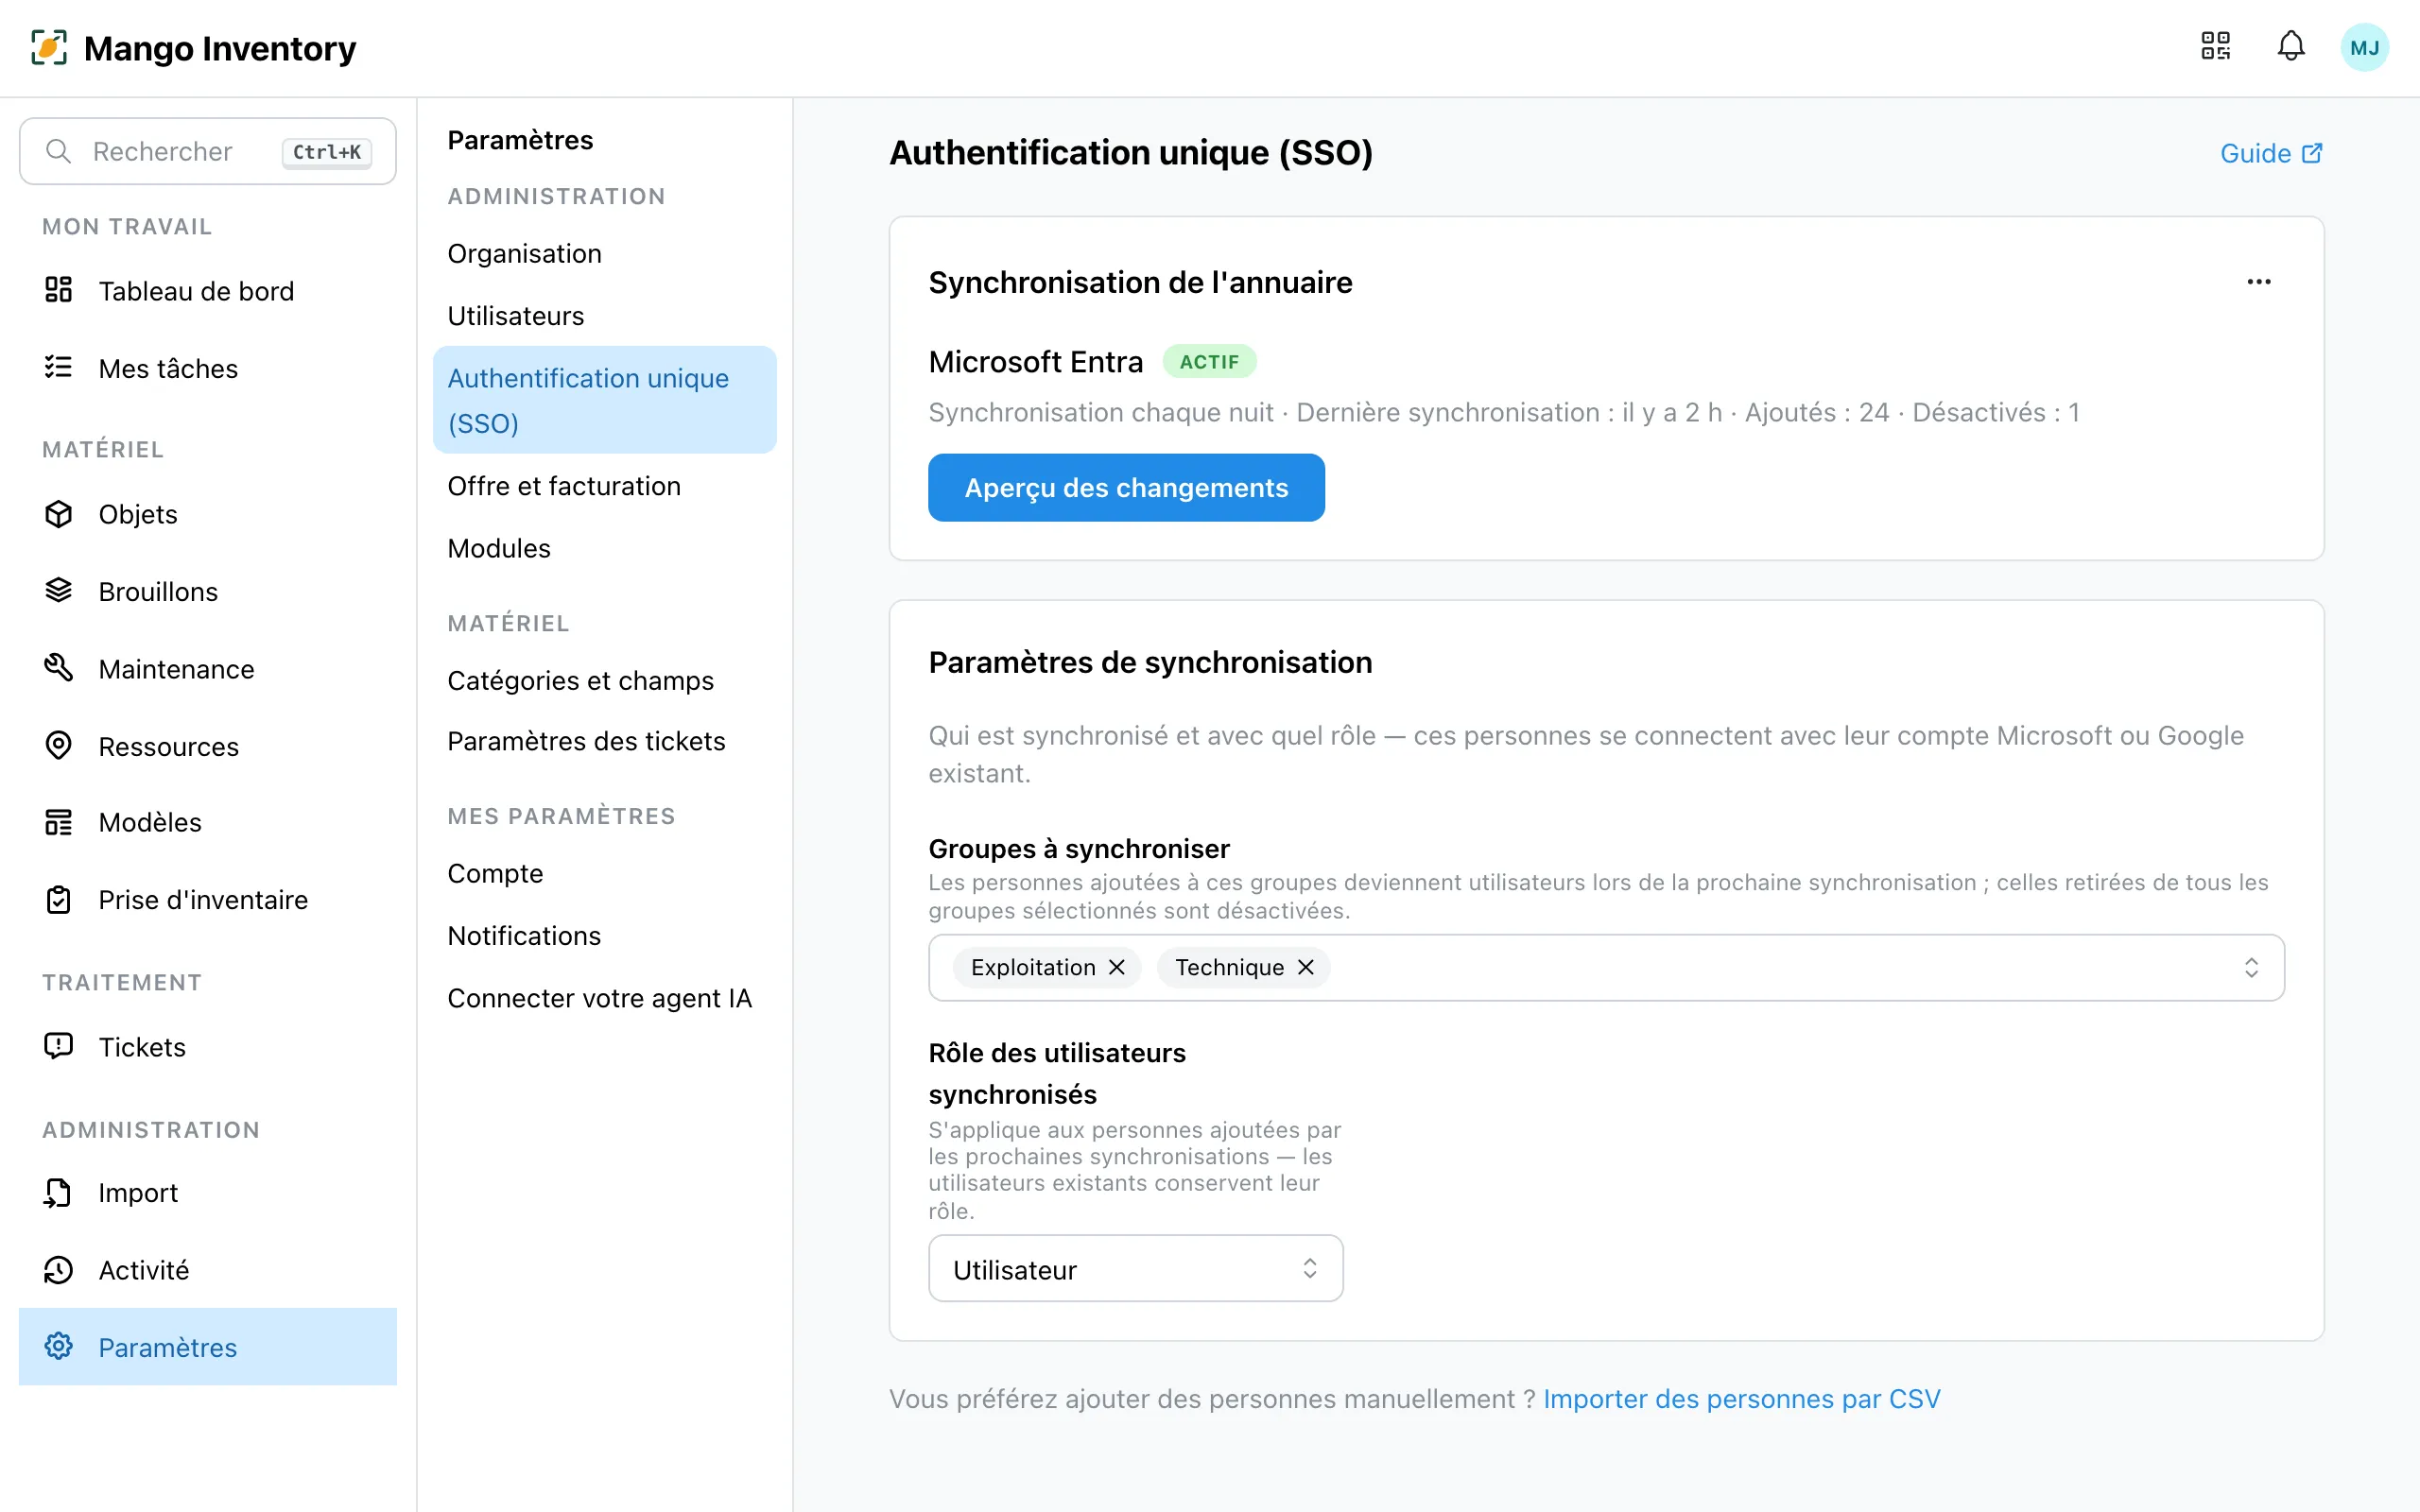
Task: Click the Mes tâches list icon
Action: click(x=59, y=368)
